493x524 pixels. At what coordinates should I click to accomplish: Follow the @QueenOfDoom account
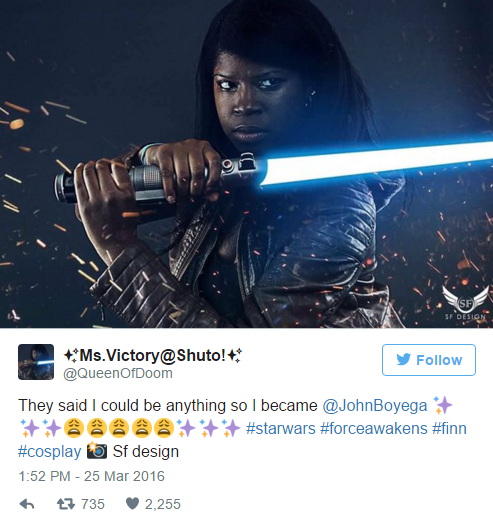[x=429, y=360]
